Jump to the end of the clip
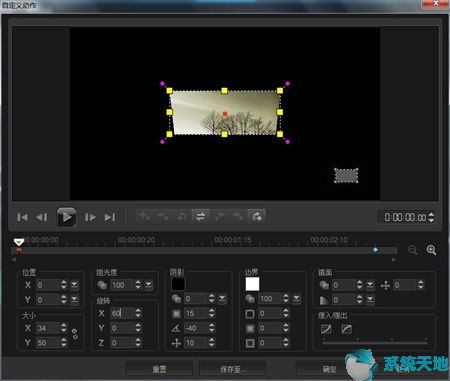 (110, 217)
